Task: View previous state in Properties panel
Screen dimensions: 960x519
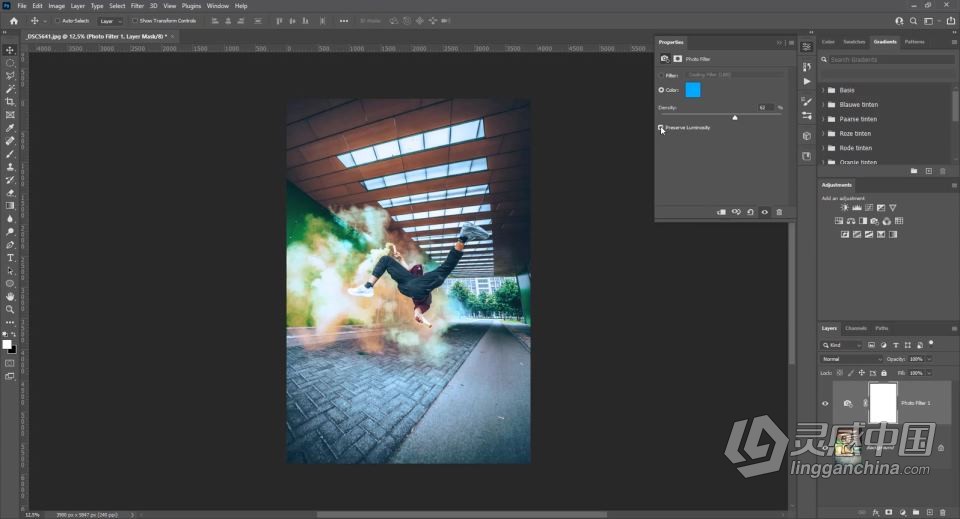Action: 736,212
